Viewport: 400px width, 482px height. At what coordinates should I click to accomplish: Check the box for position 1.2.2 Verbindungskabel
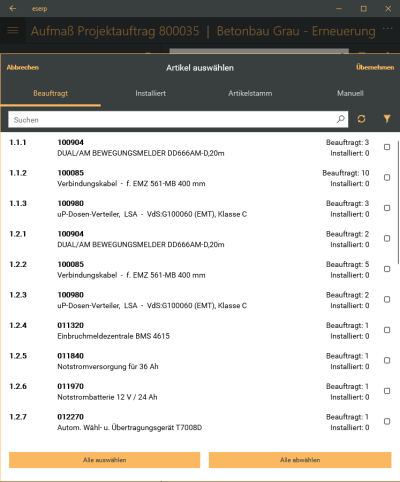(x=387, y=269)
